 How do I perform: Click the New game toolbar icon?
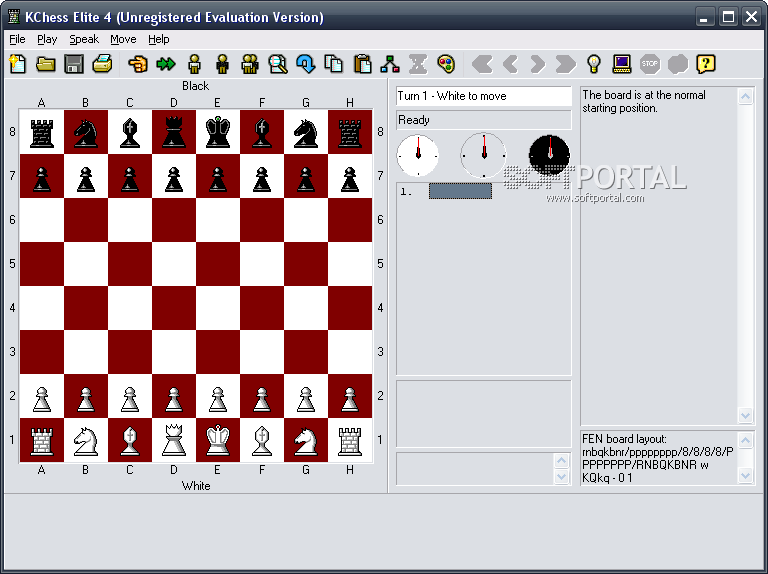(18, 64)
